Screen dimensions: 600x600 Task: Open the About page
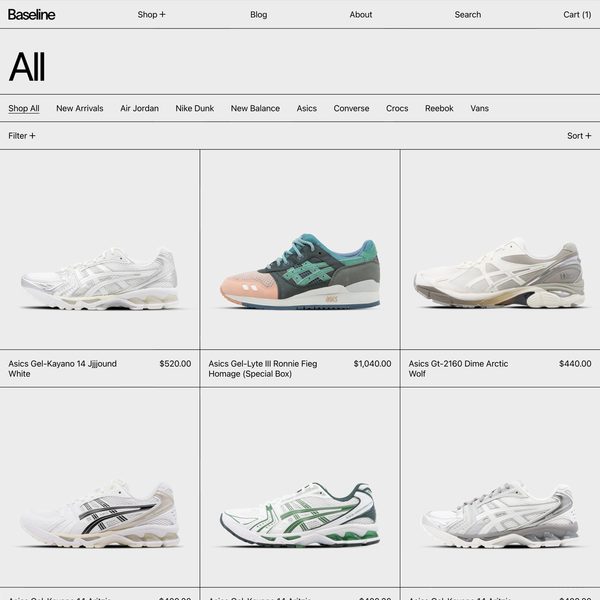click(x=360, y=15)
